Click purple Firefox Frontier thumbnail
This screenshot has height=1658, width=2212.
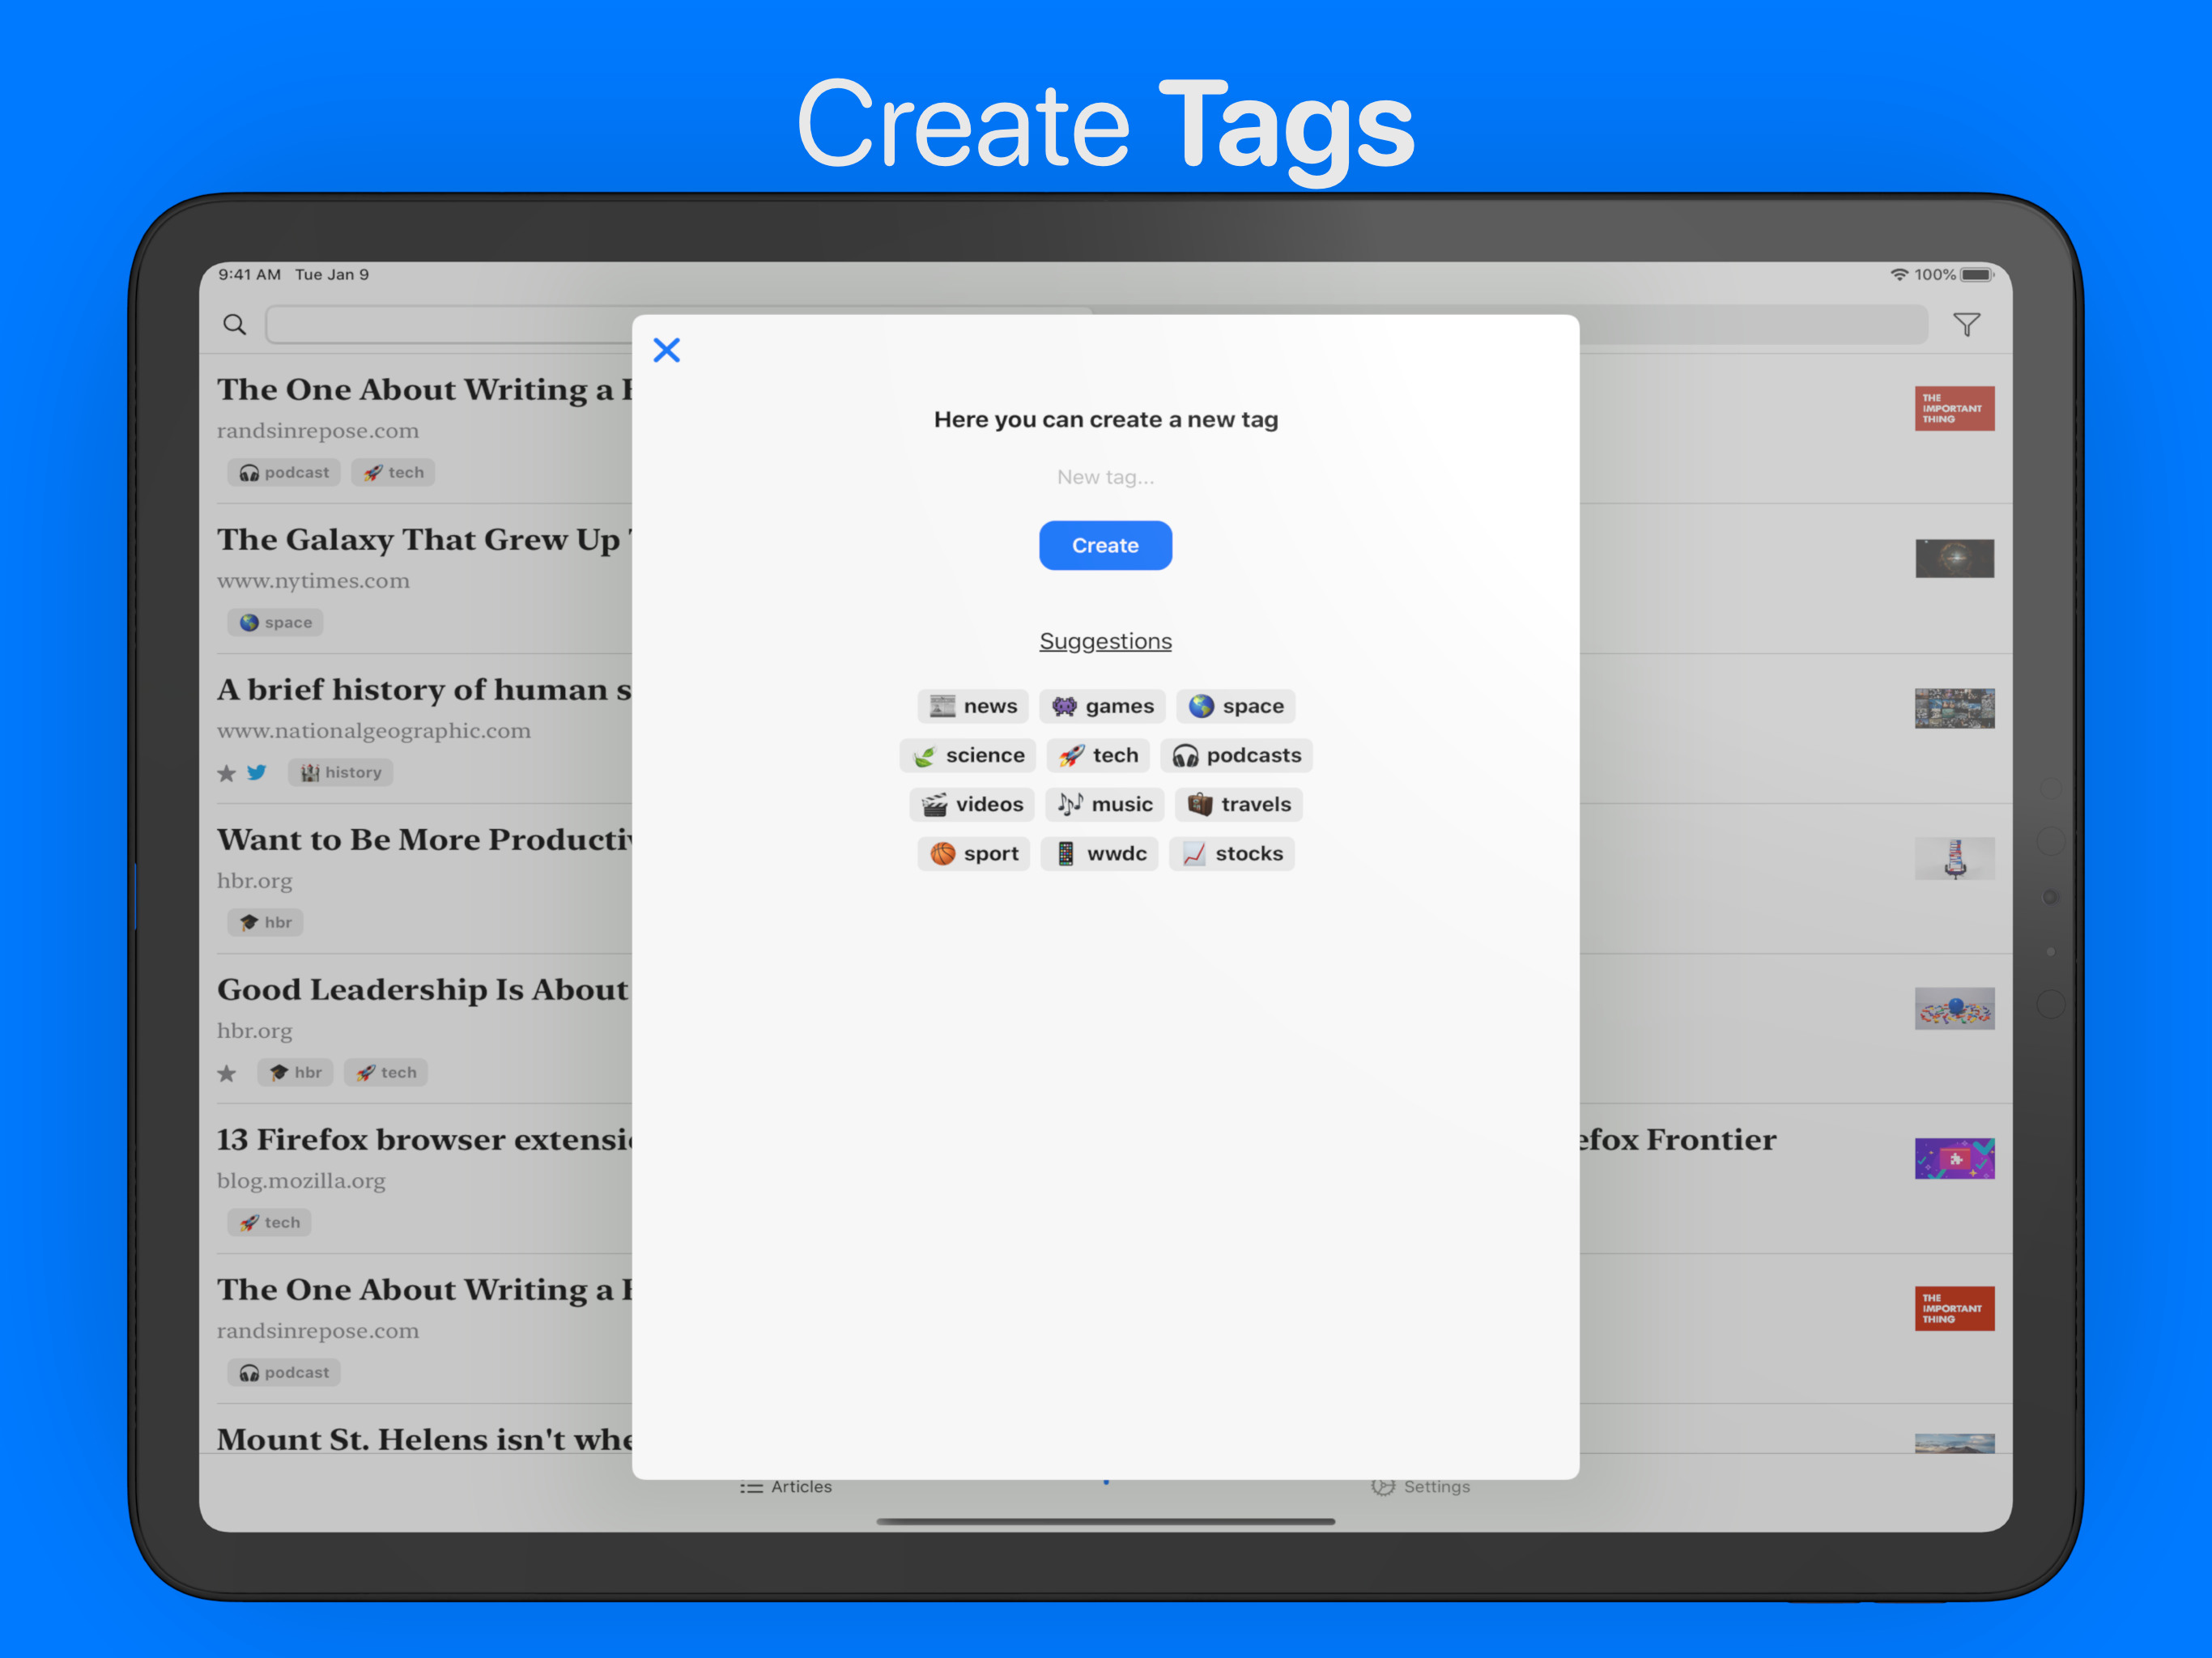tap(1954, 1158)
